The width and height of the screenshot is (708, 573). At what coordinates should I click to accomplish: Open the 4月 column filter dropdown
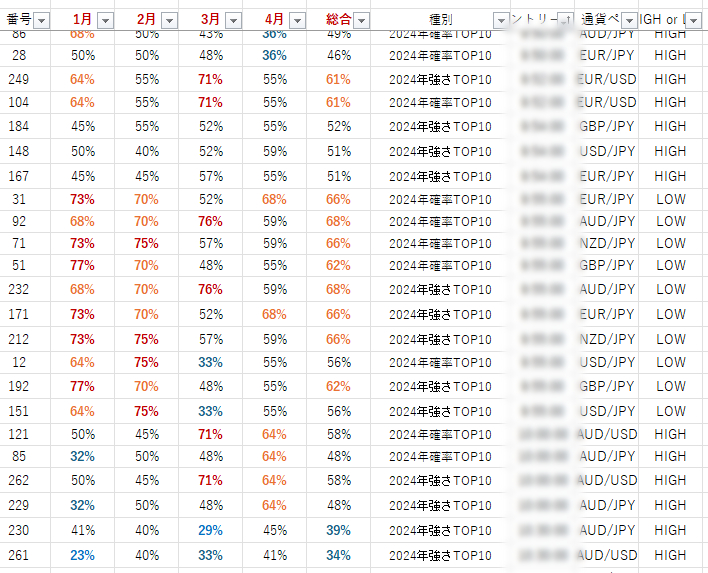tap(298, 20)
